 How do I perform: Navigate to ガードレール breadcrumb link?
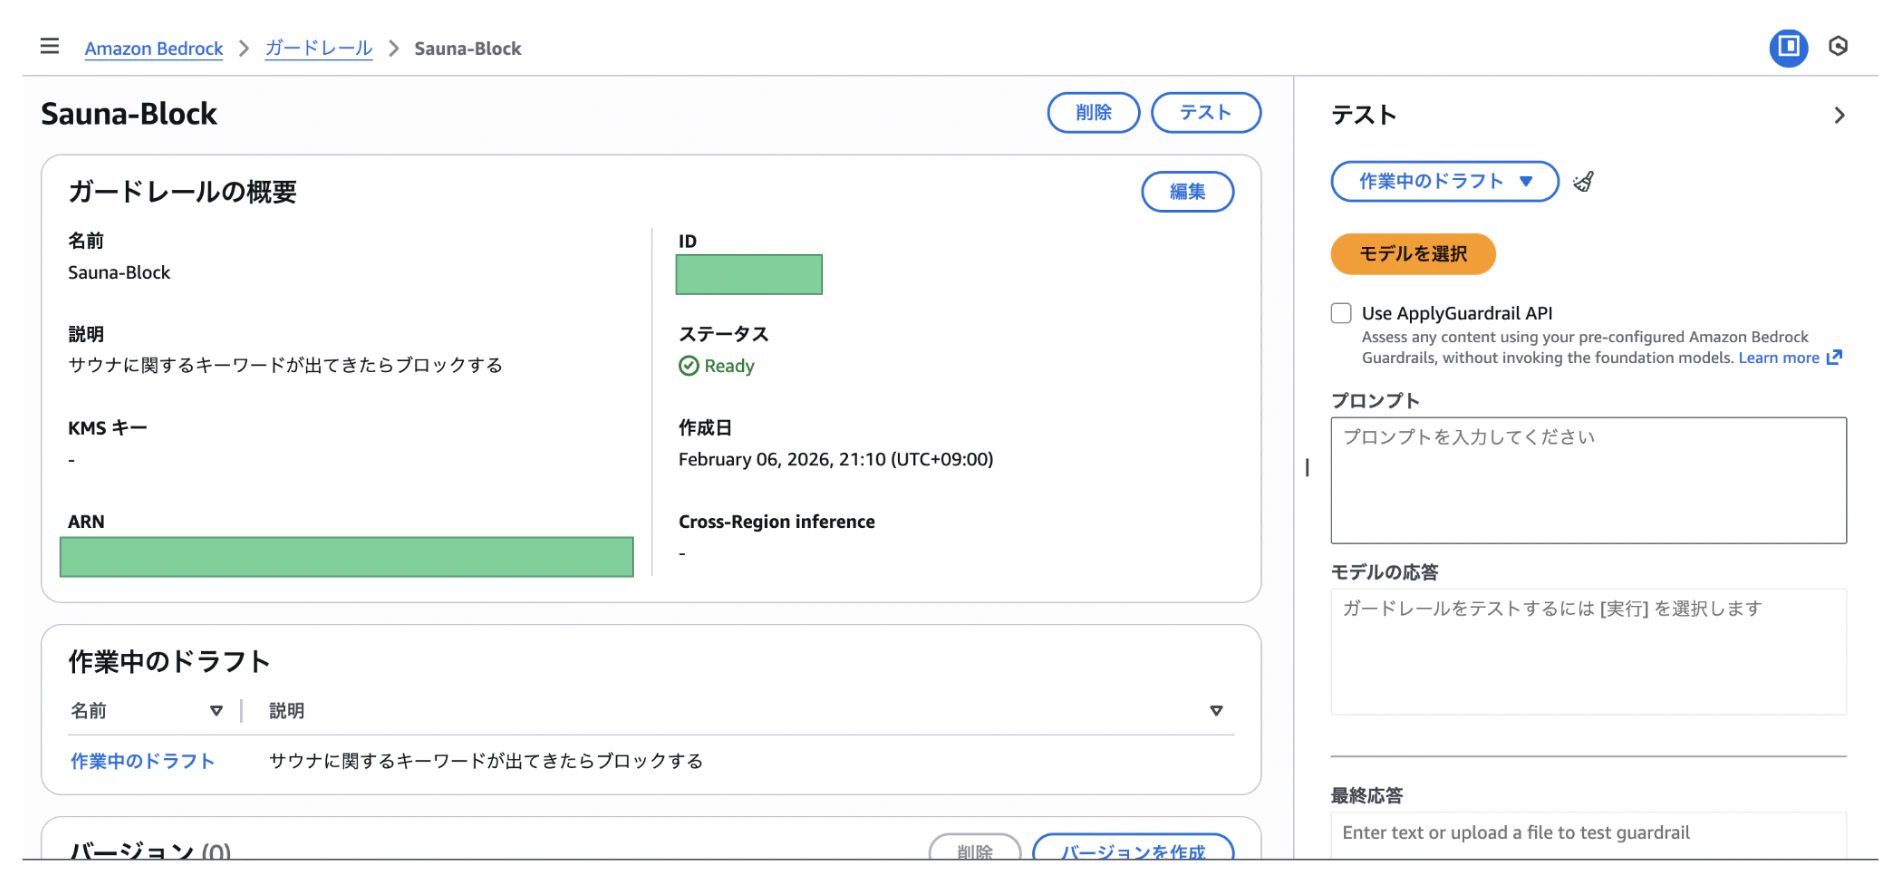tap(318, 48)
